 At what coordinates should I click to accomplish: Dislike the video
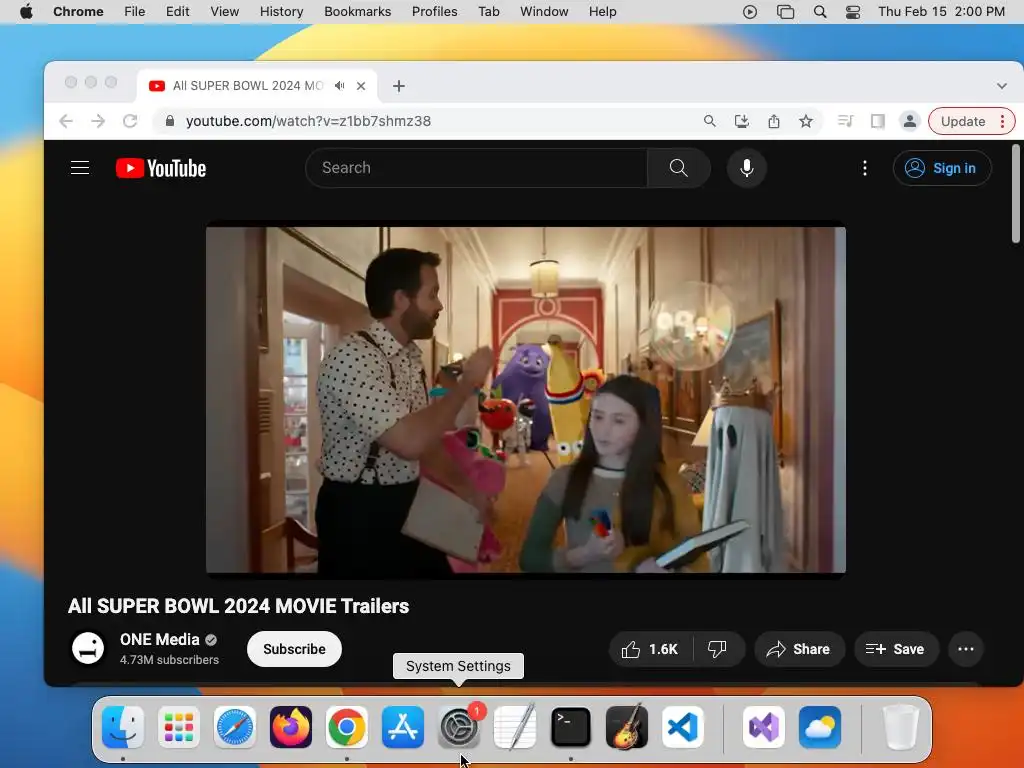tap(717, 649)
